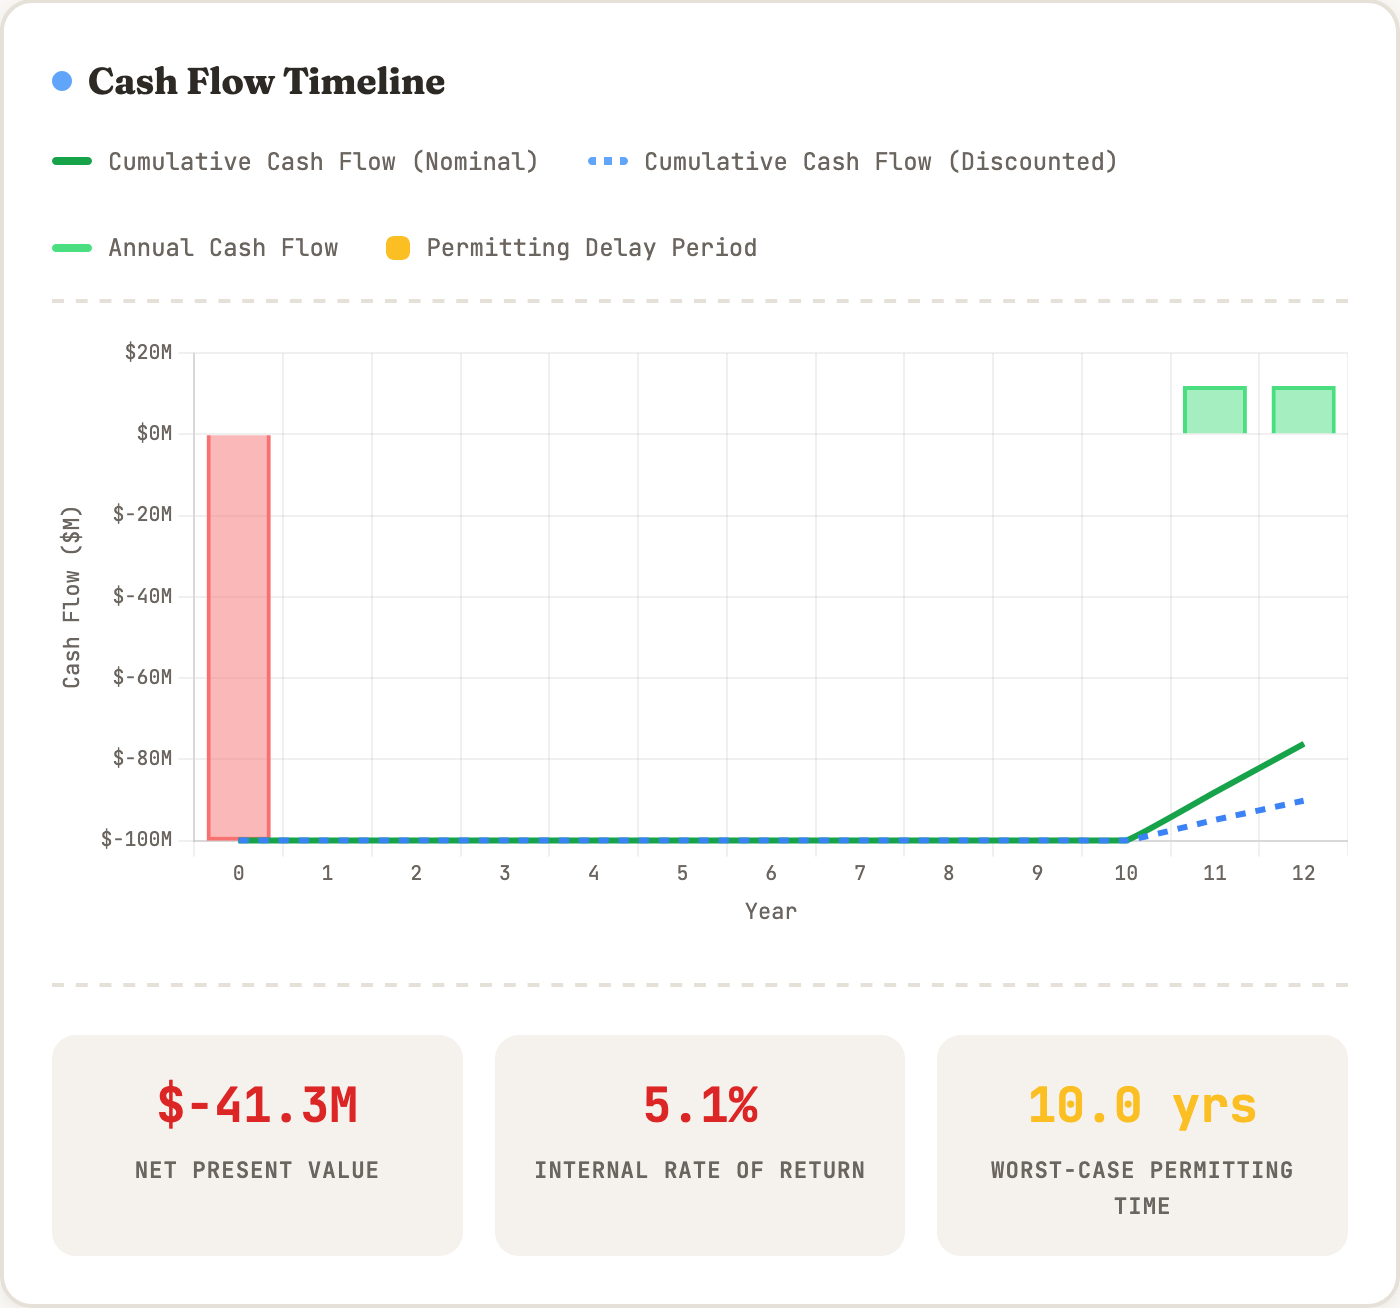Select the Worst-Case Permitting Time card
This screenshot has width=1400, height=1308.
point(1142,1145)
